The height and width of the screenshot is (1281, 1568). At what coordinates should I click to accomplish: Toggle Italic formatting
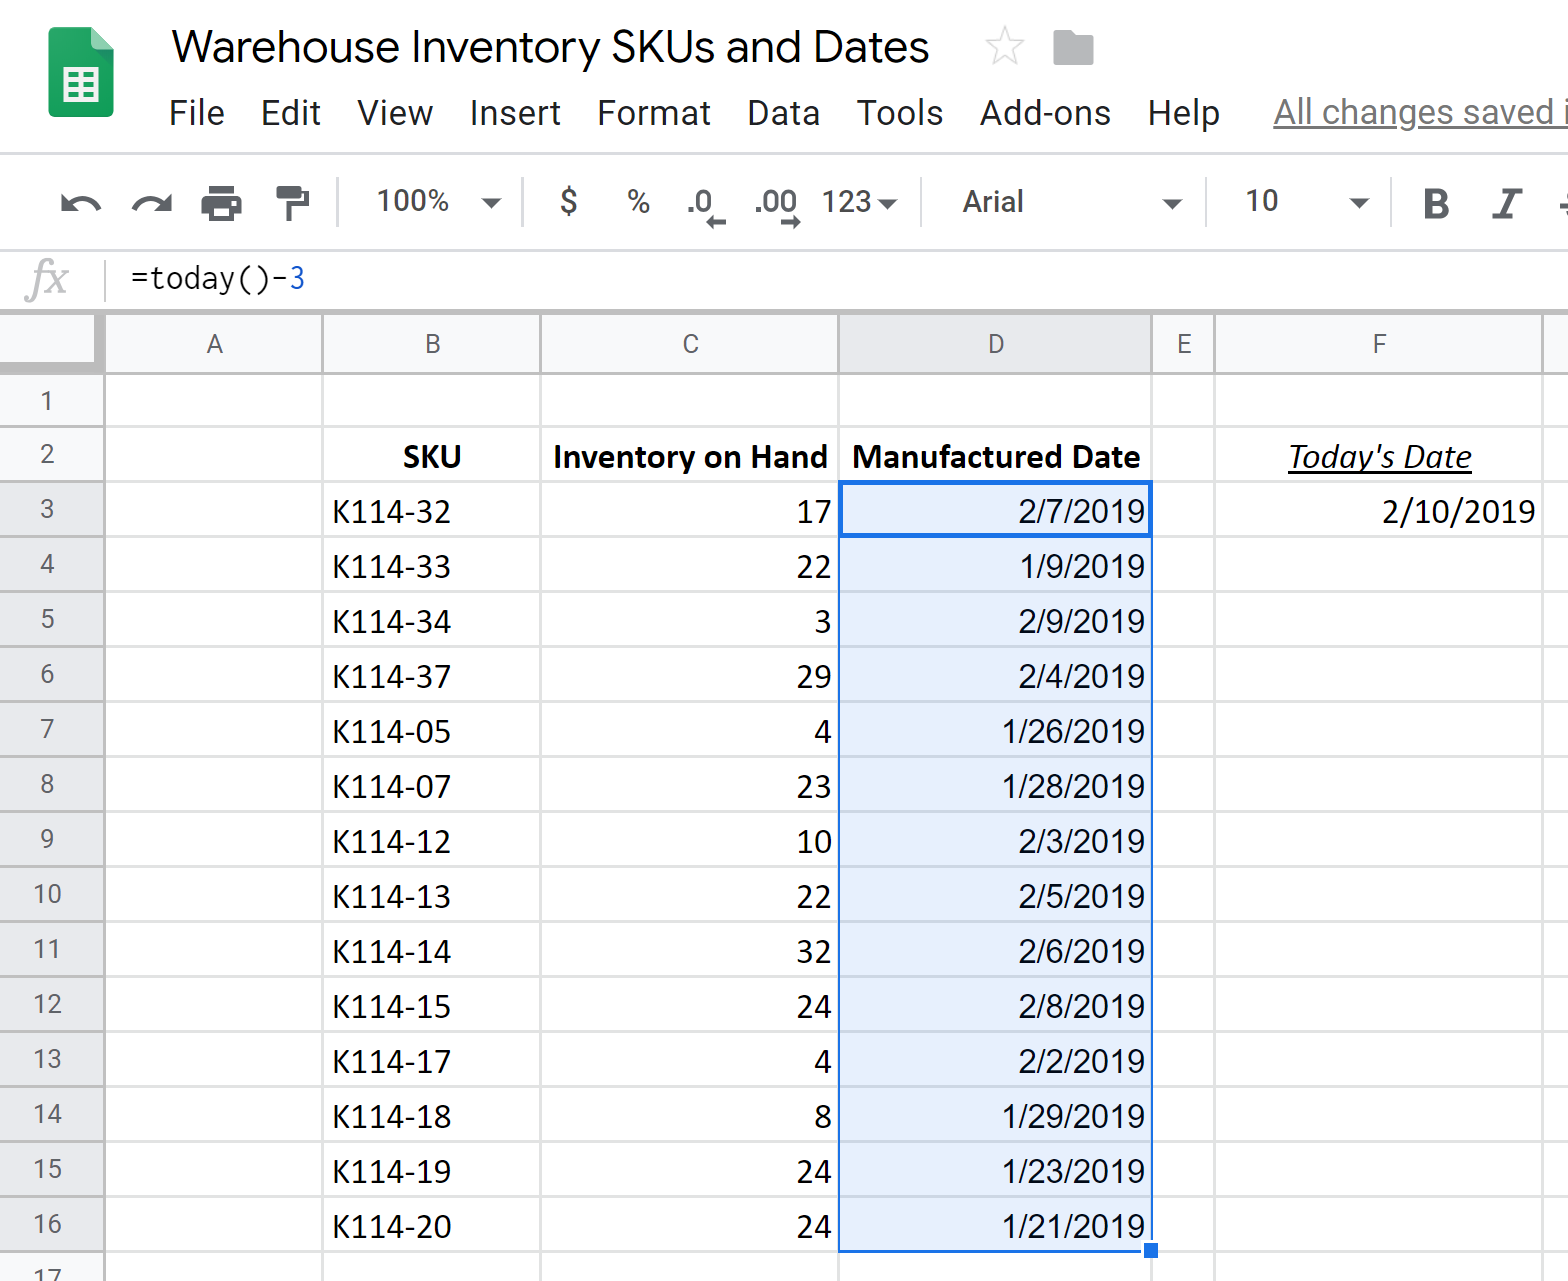coord(1506,203)
